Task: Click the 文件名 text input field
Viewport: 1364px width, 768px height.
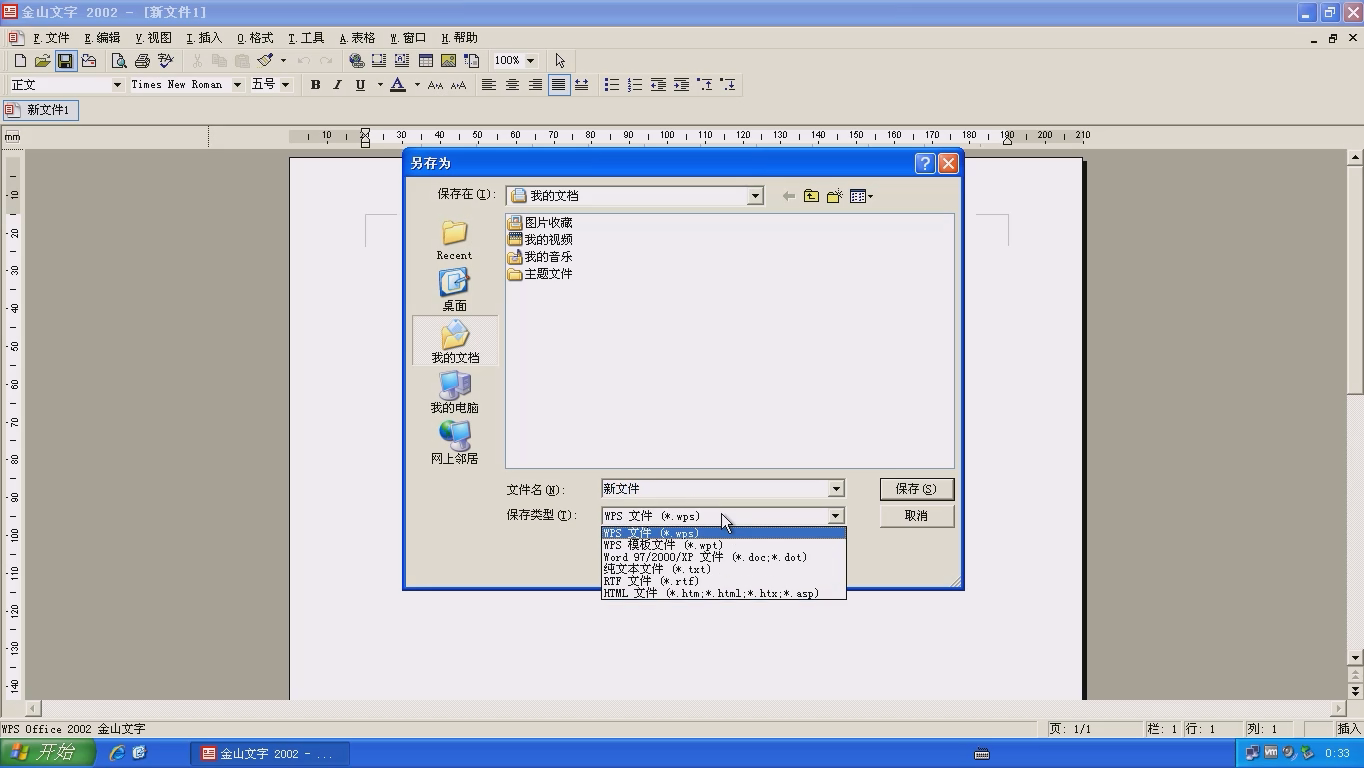Action: pyautogui.click(x=714, y=489)
